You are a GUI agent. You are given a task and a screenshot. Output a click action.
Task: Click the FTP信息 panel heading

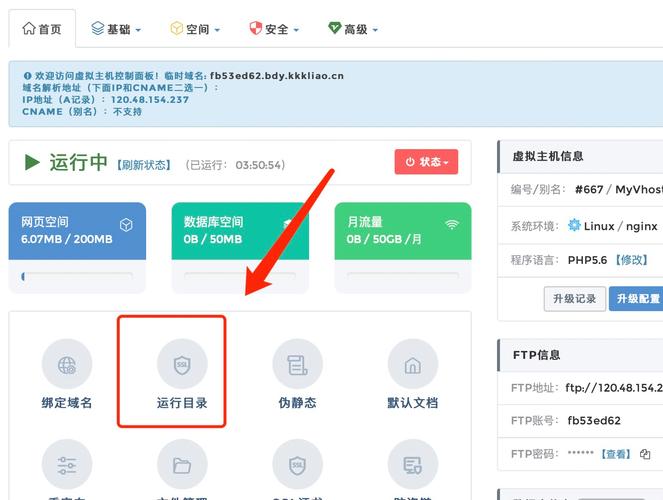point(537,355)
